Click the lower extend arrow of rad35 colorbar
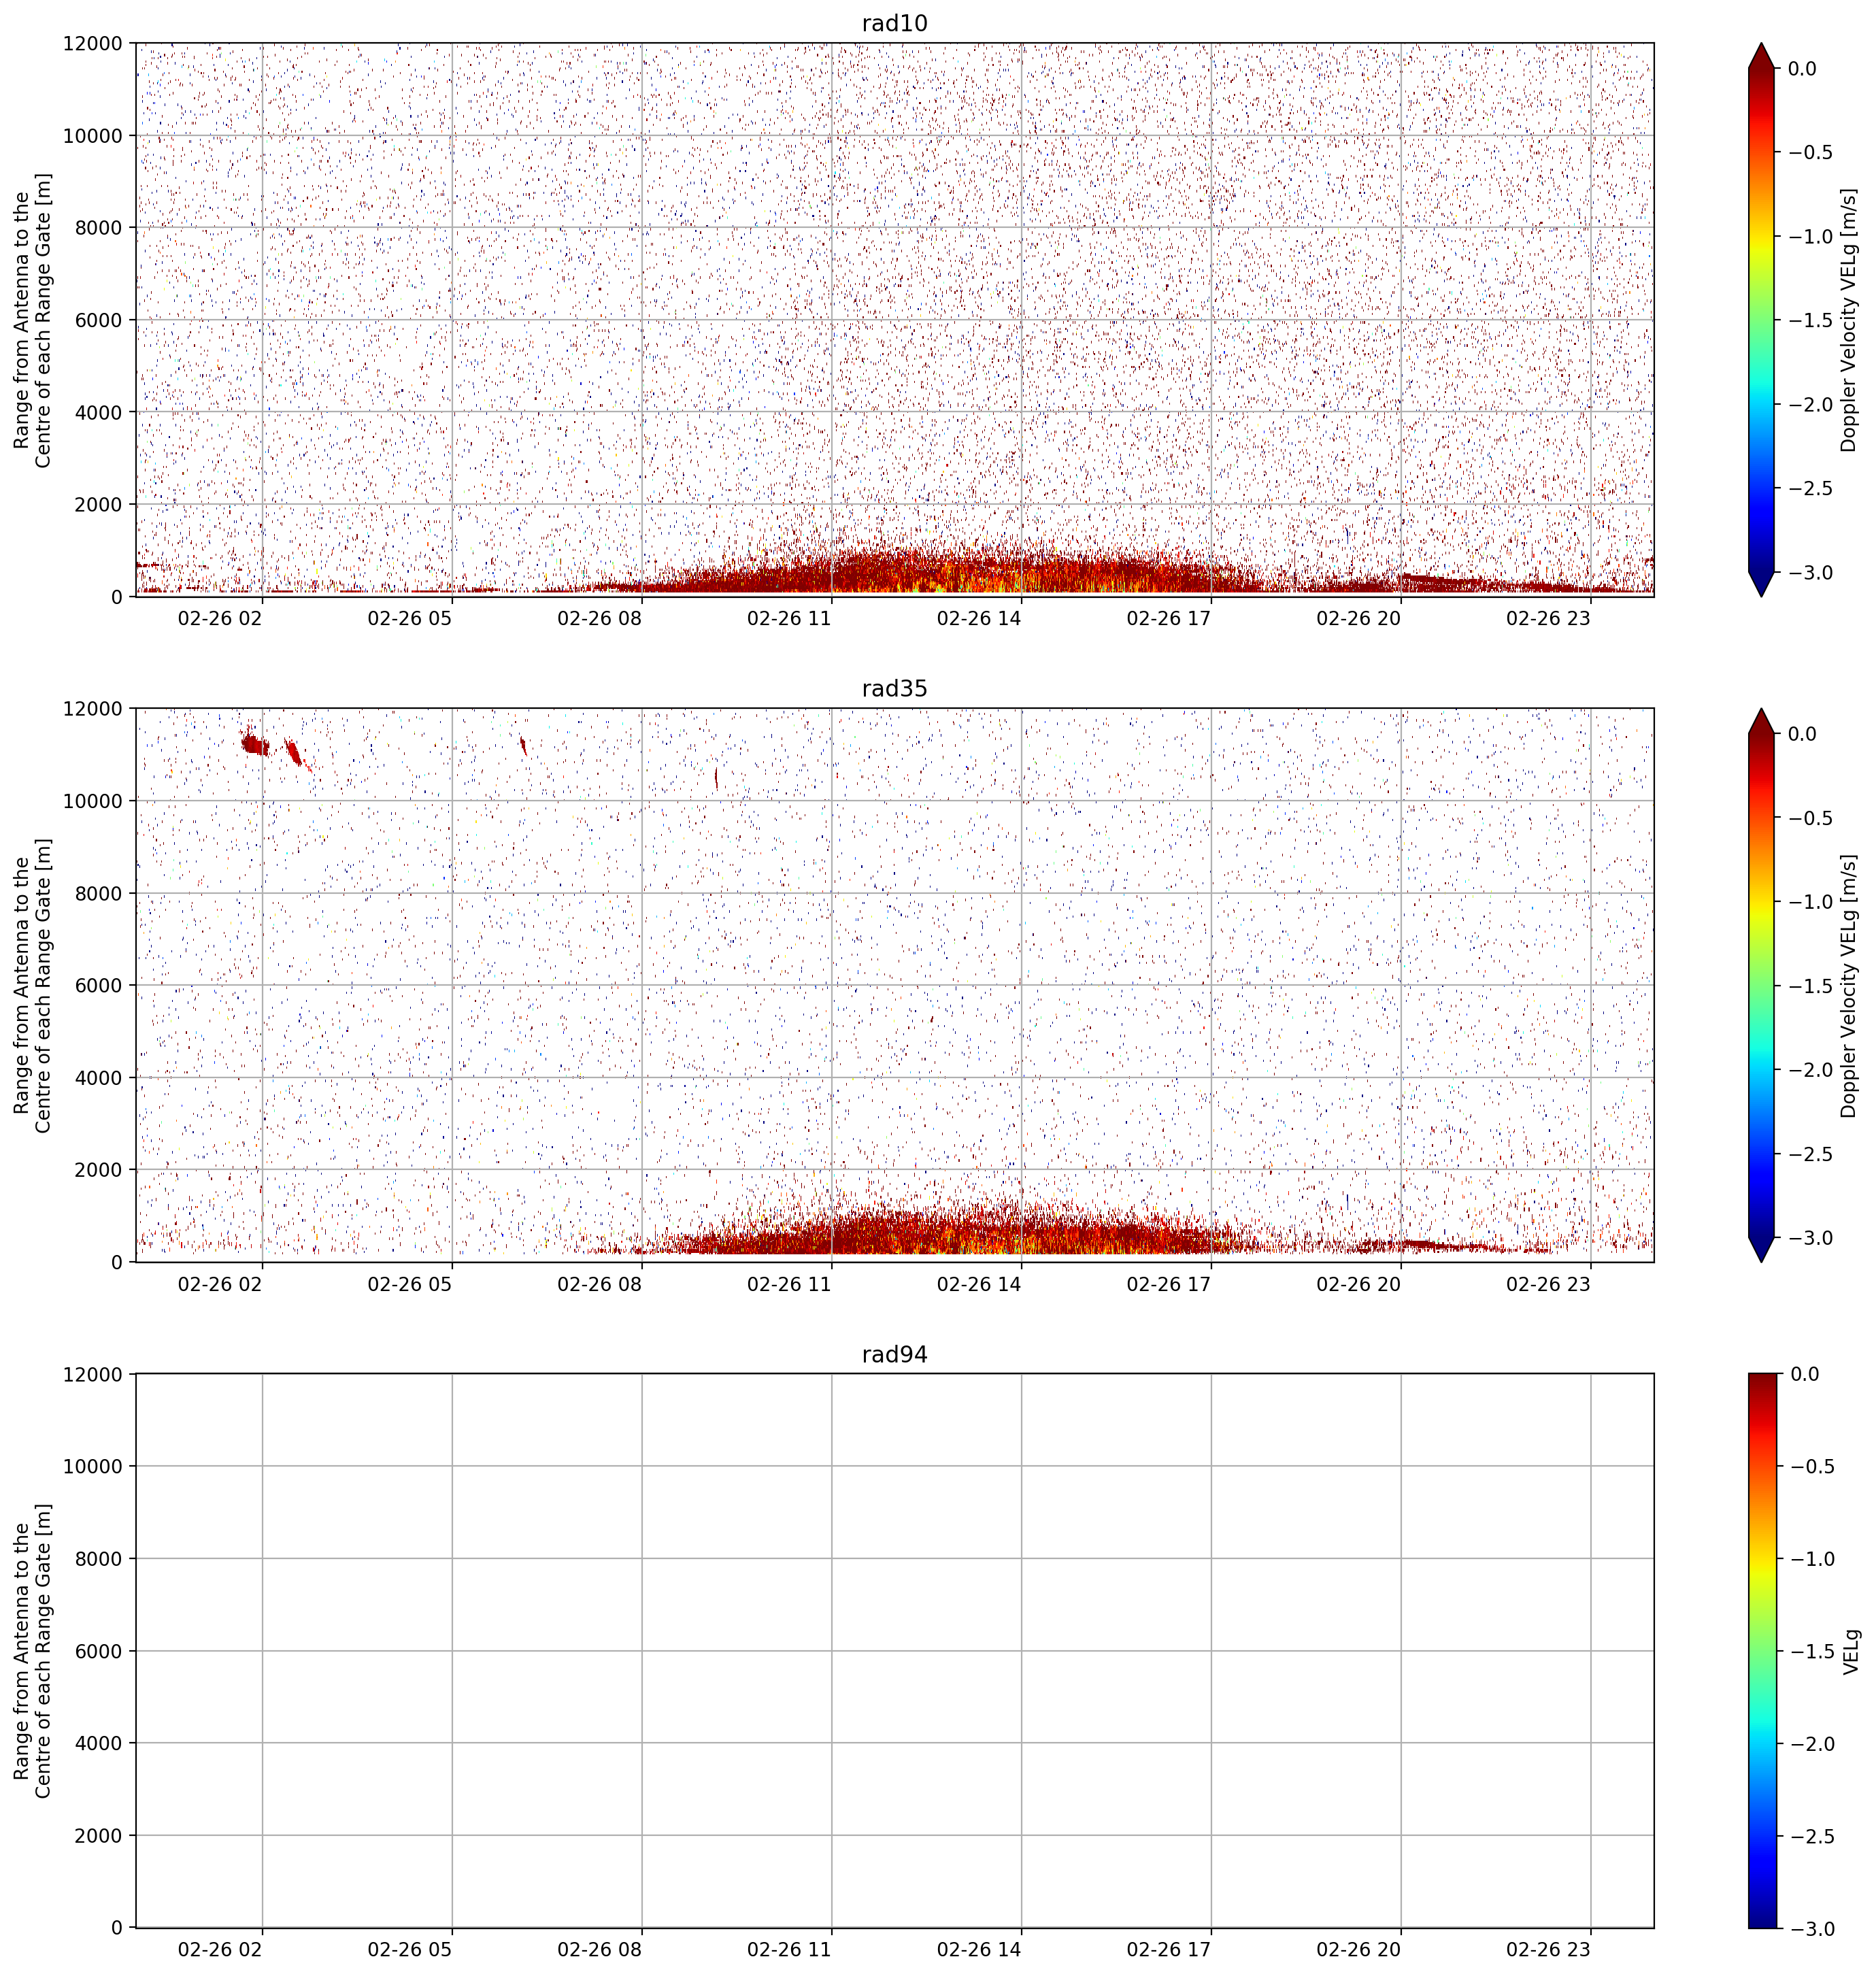 click(1762, 1250)
